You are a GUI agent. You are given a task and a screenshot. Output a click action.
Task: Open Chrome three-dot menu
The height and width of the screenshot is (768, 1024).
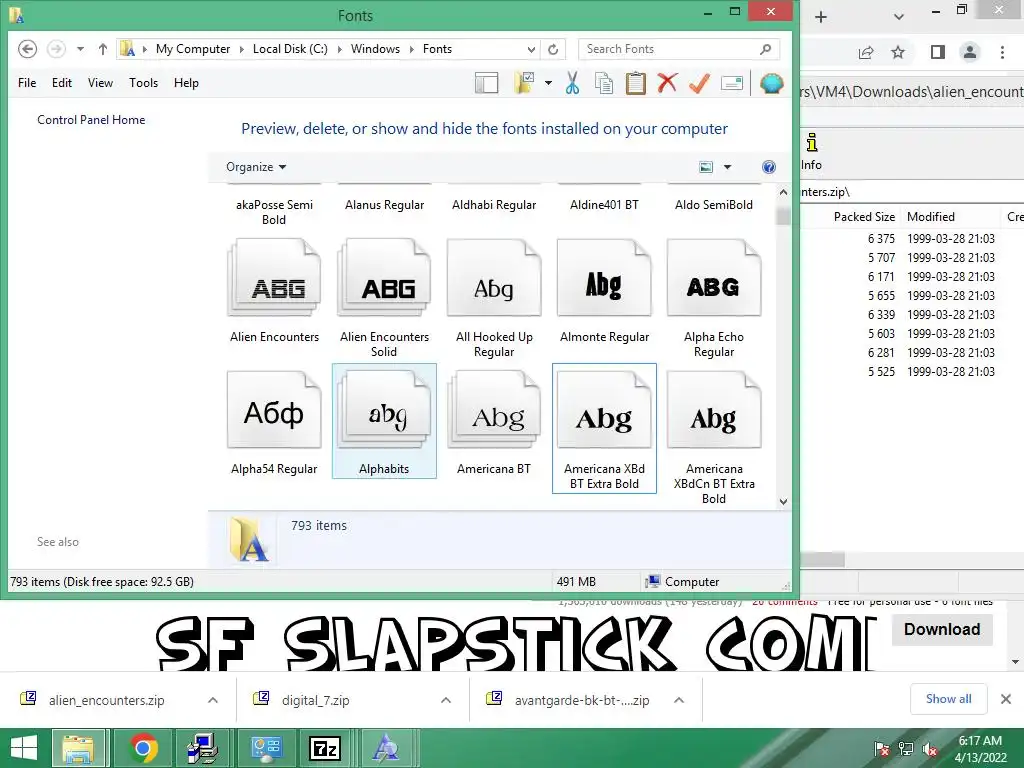pyautogui.click(x=1002, y=52)
